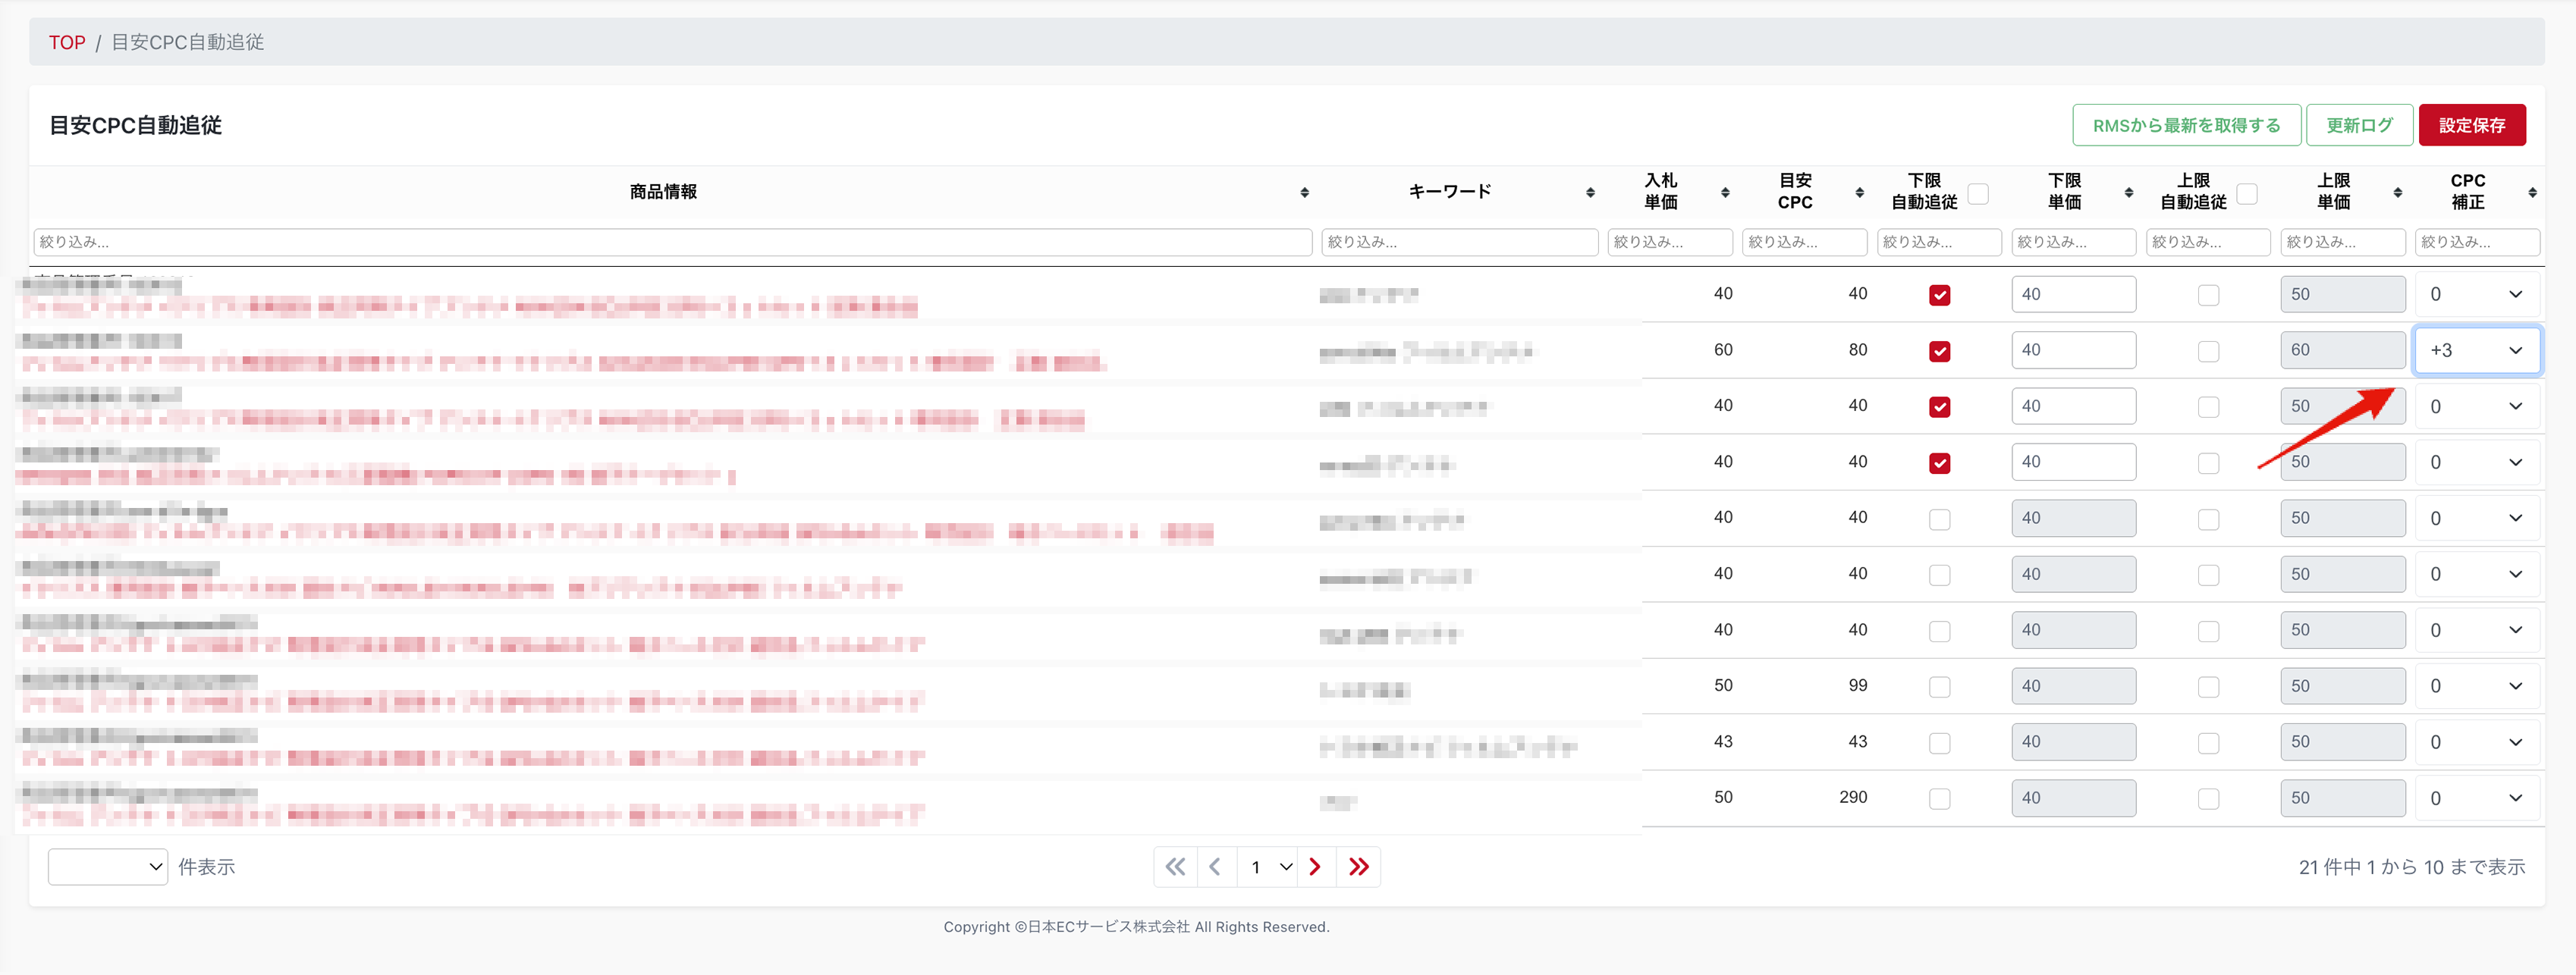This screenshot has height=975, width=2576.
Task: Go to previous page using the left arrow
Action: tap(1215, 867)
